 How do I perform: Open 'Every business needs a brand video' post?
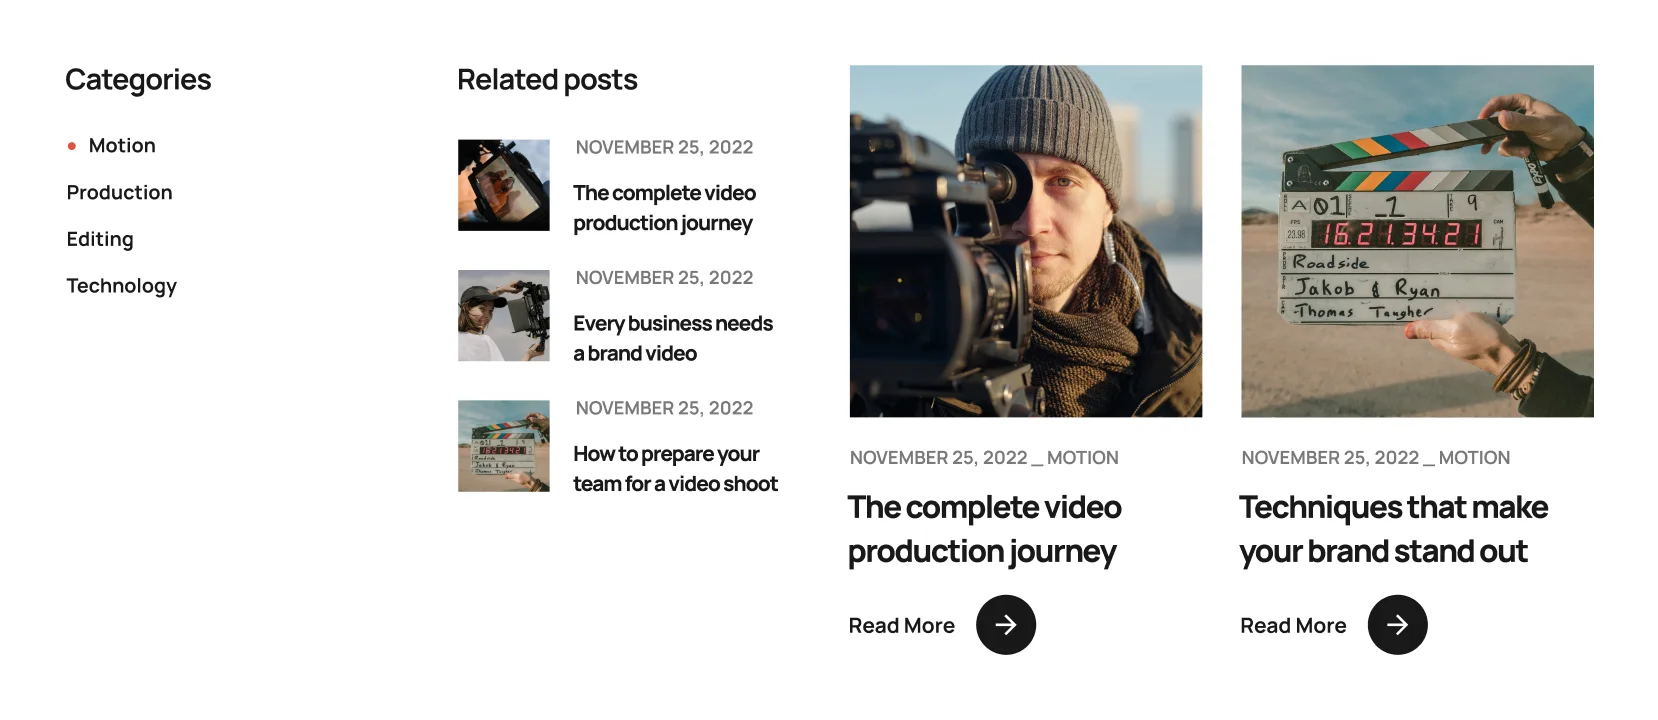tap(673, 338)
